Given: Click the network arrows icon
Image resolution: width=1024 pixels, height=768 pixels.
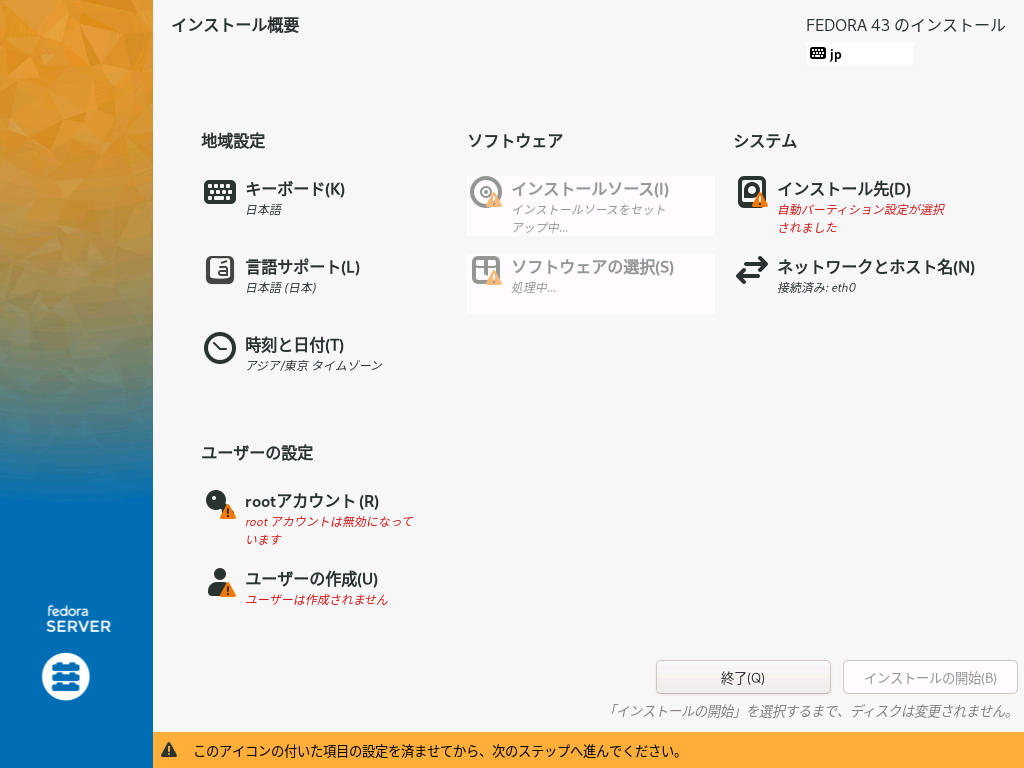Looking at the screenshot, I should tap(752, 270).
